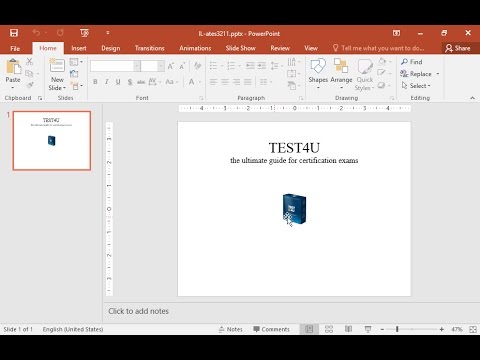Click the Save icon in the quick access toolbar

(14, 33)
